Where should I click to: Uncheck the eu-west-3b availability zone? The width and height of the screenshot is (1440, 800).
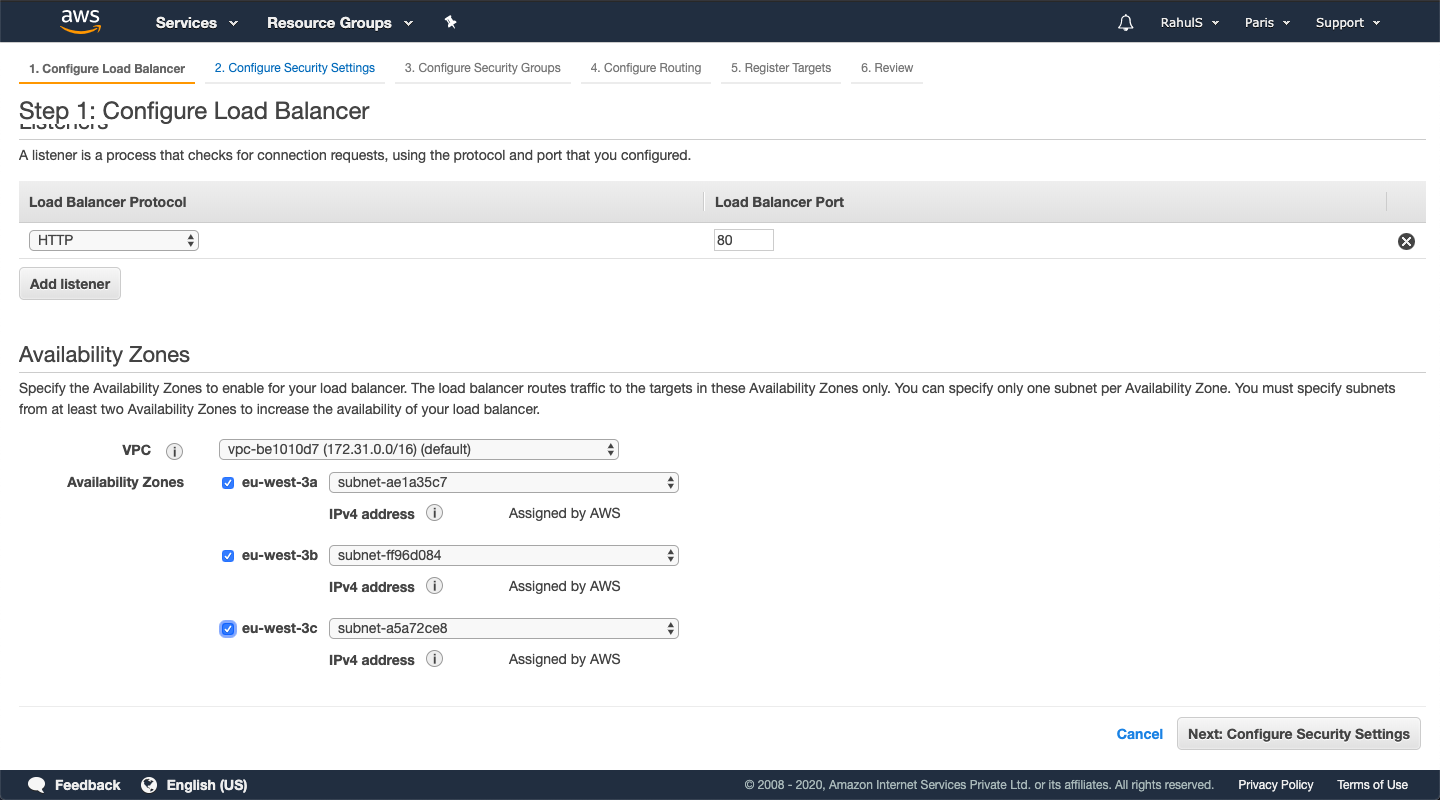[228, 556]
